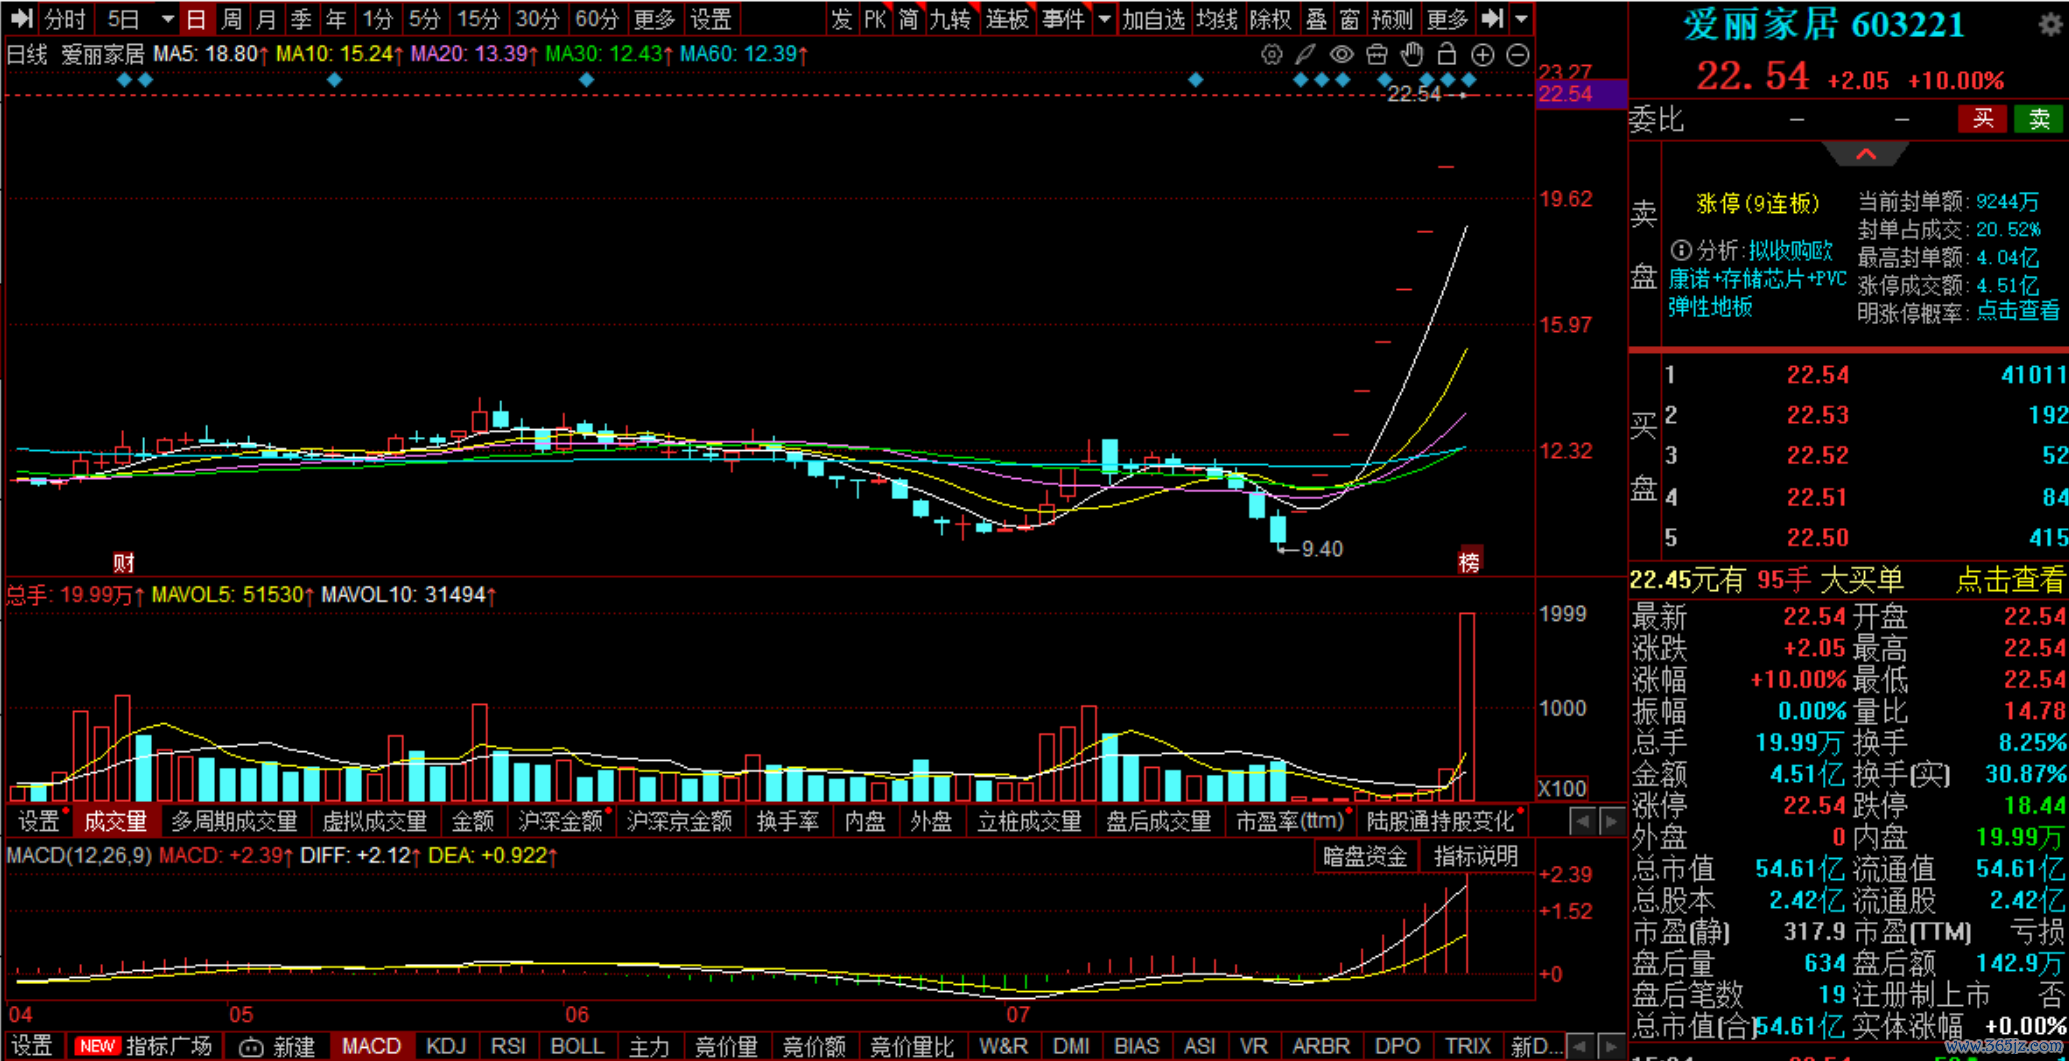This screenshot has width=2069, height=1061.
Task: Select the KDJ indicator tab
Action: pyautogui.click(x=446, y=1046)
